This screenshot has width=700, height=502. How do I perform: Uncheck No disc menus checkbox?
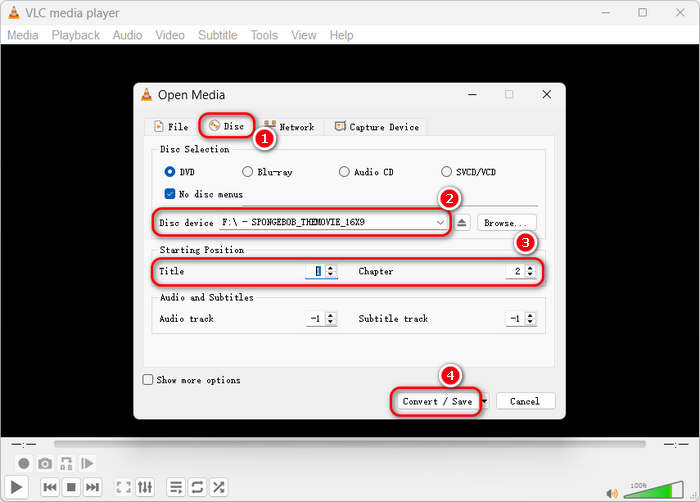(x=170, y=193)
